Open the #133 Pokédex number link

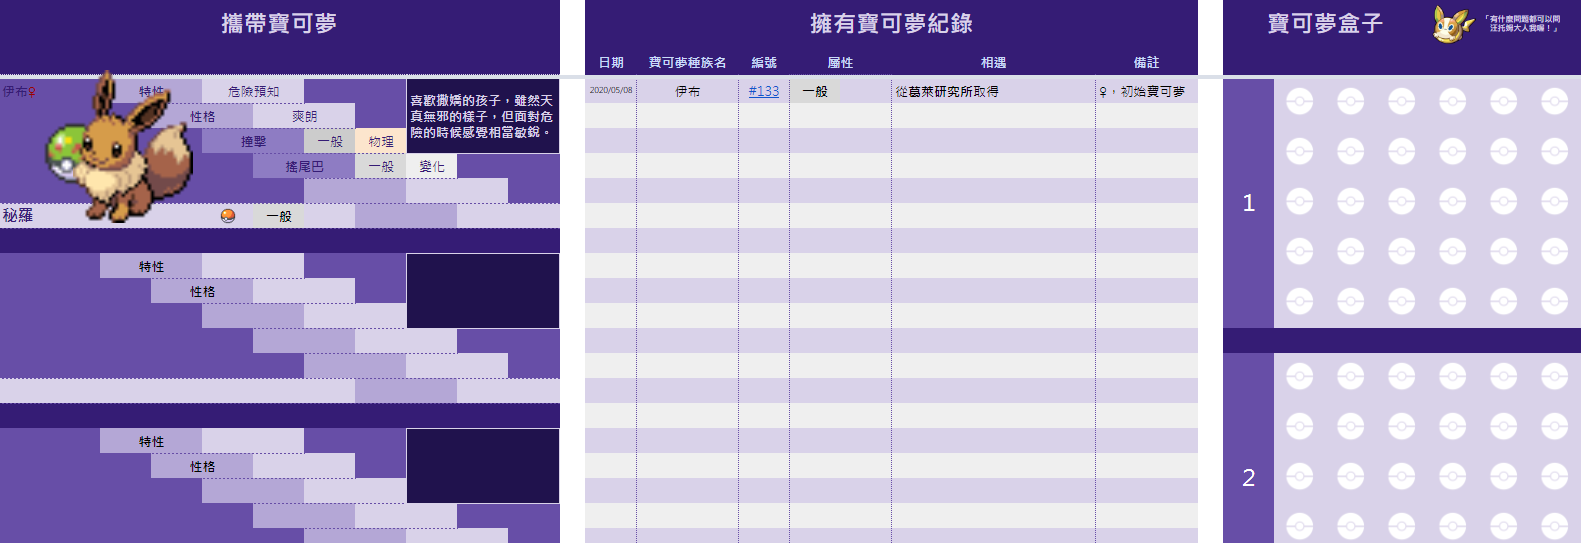tap(764, 91)
